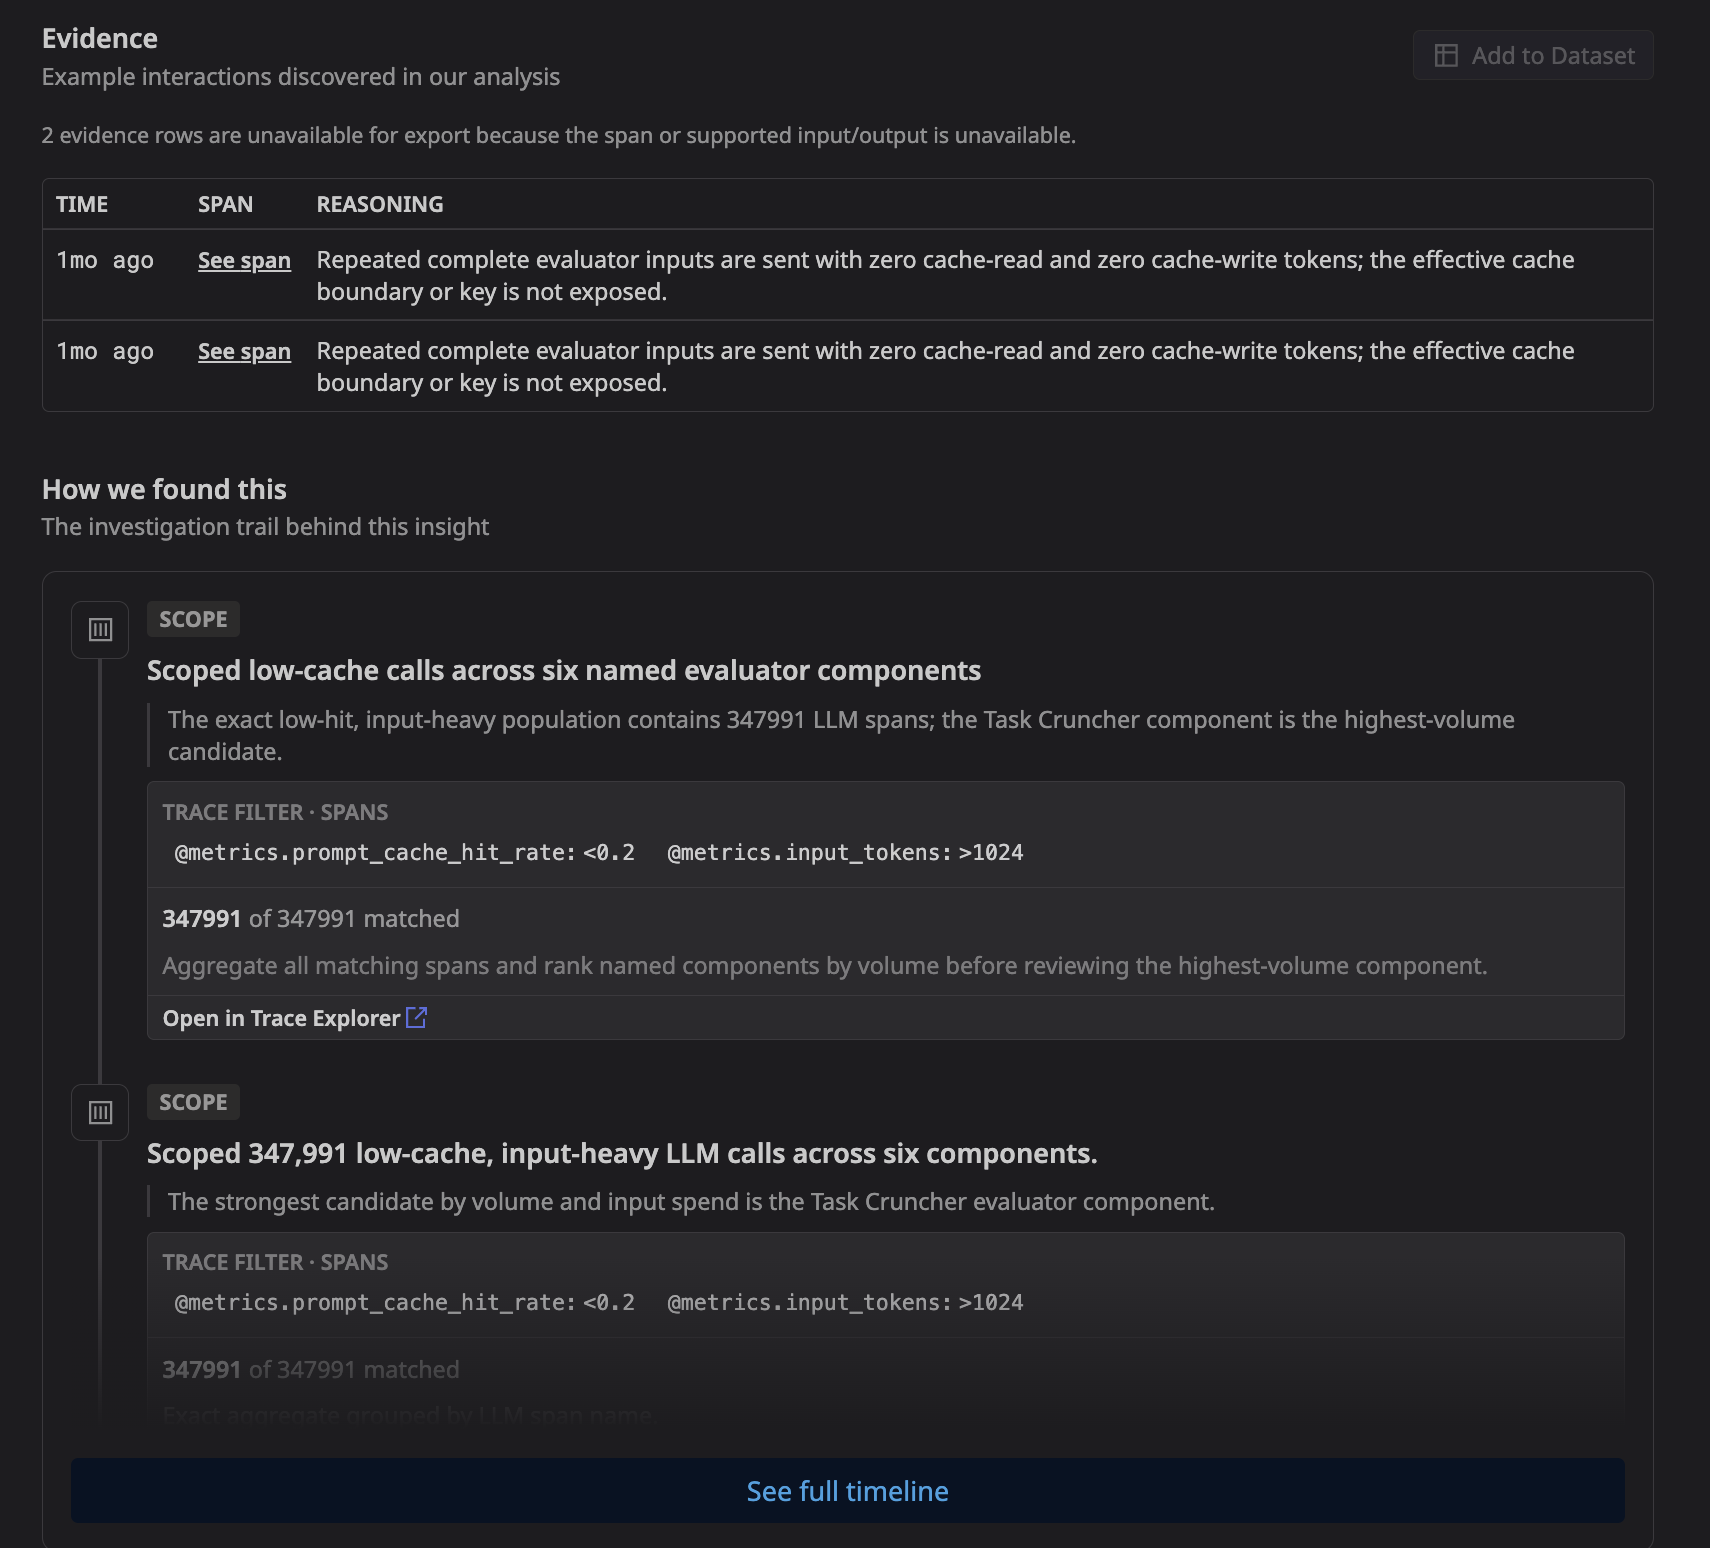Click the external link icon beside Trace Explorer
1710x1548 pixels.
[x=416, y=1018]
